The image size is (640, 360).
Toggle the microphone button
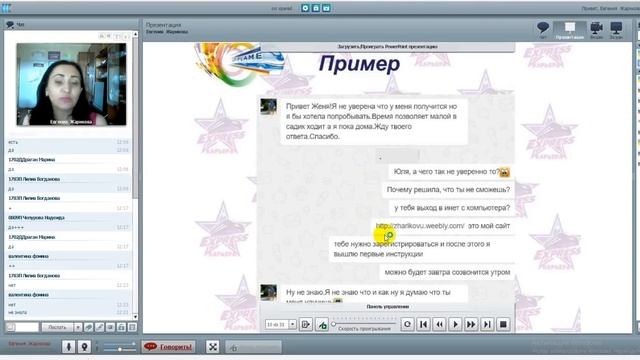pos(69,347)
